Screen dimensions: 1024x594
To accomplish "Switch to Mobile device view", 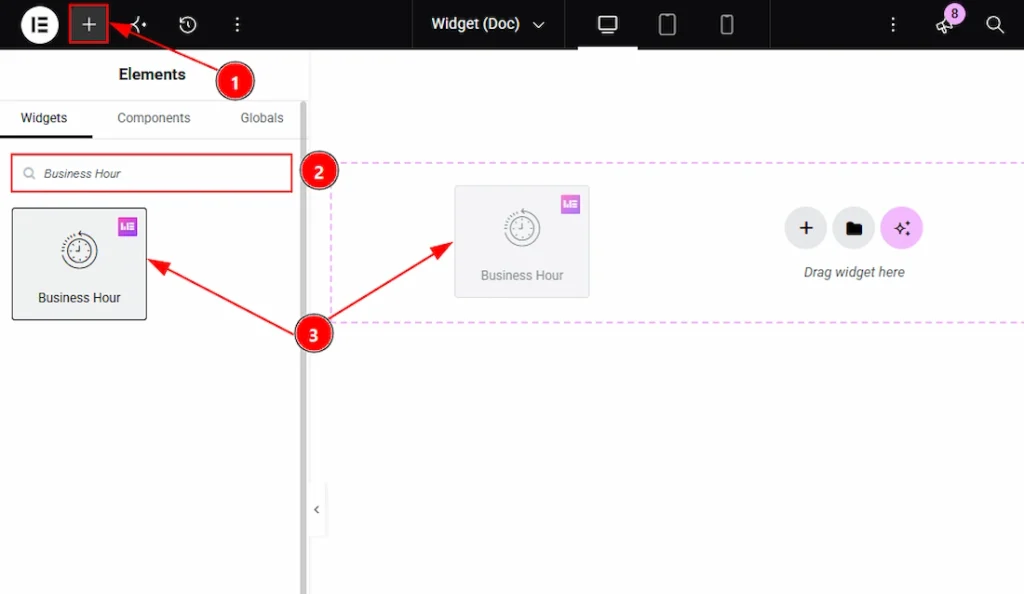I will click(726, 25).
